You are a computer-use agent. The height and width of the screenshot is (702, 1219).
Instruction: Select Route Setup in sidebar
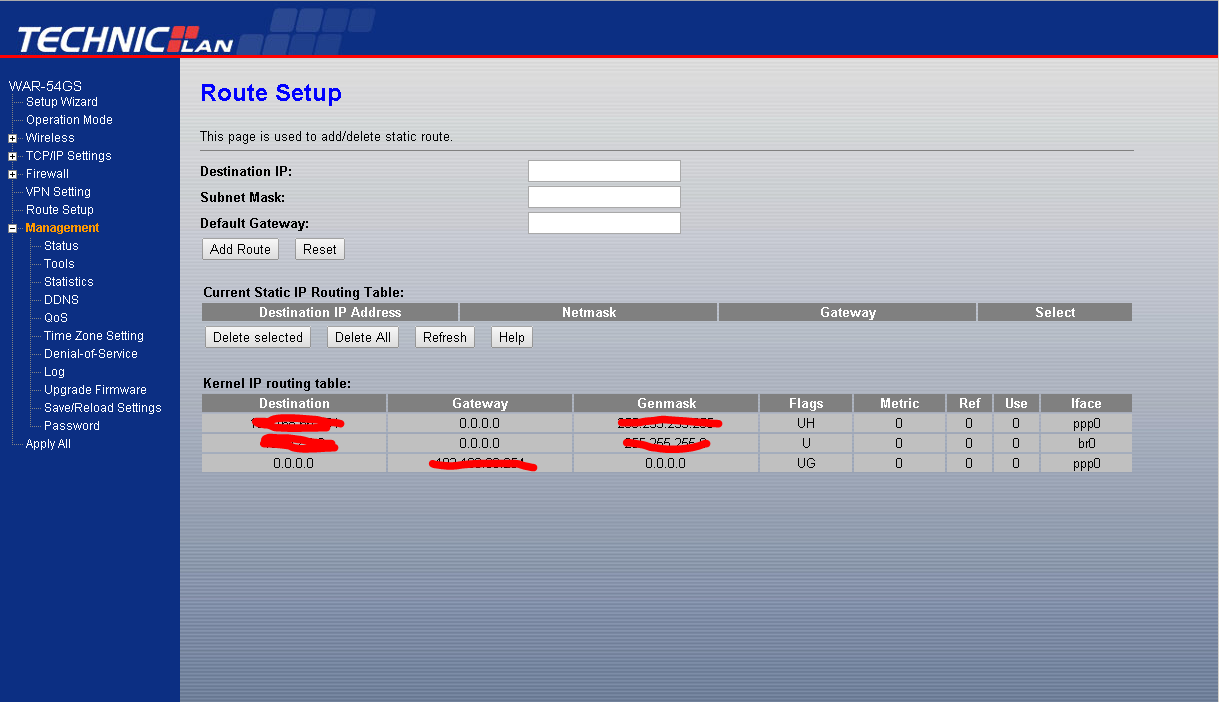[60, 210]
